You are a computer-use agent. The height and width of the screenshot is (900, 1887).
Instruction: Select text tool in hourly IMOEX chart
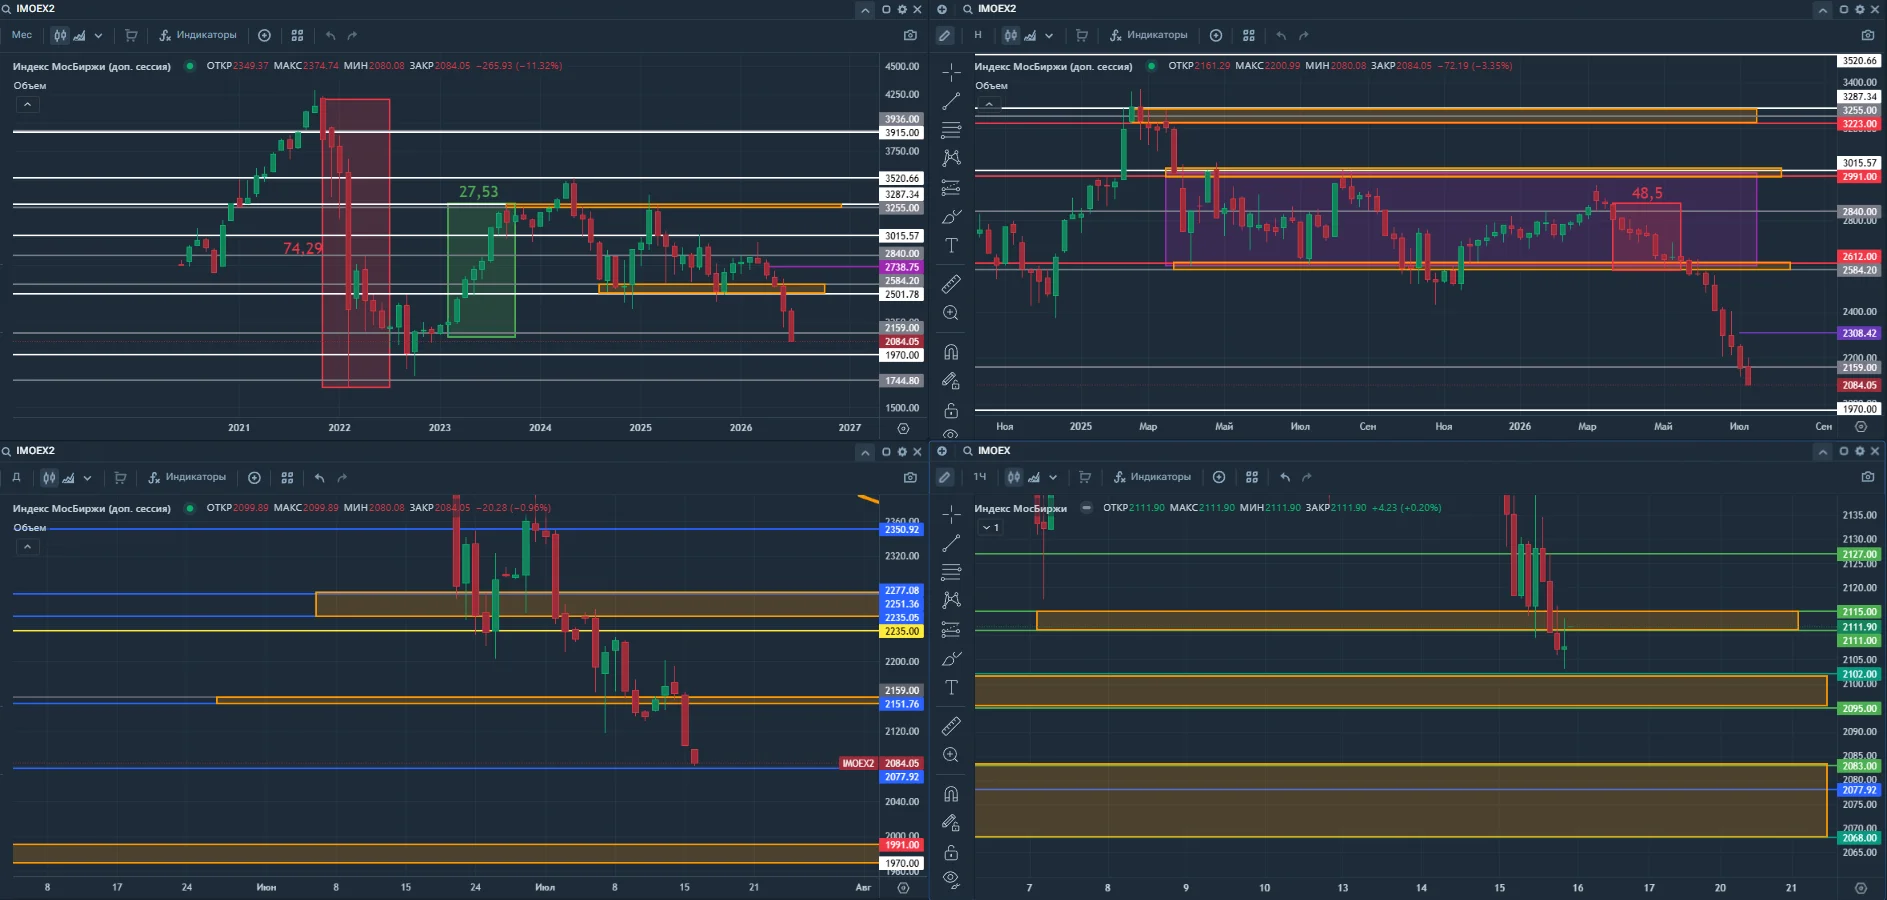951,687
